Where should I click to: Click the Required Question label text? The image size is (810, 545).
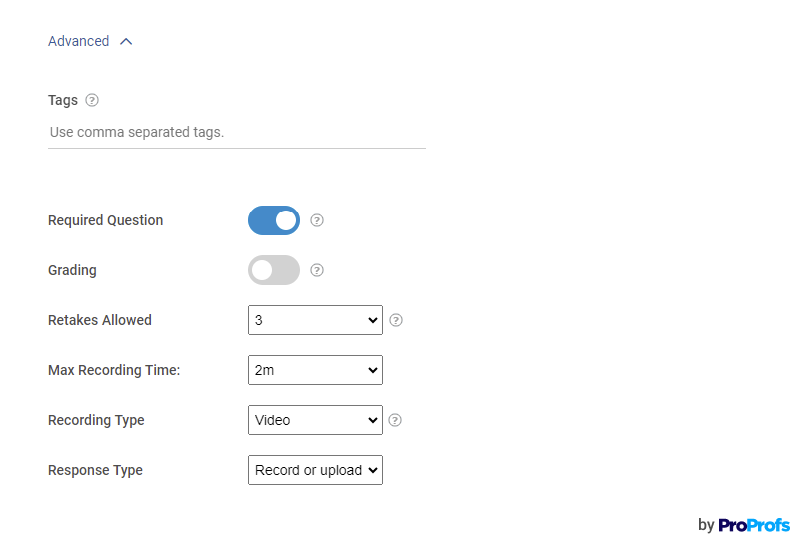(x=105, y=220)
